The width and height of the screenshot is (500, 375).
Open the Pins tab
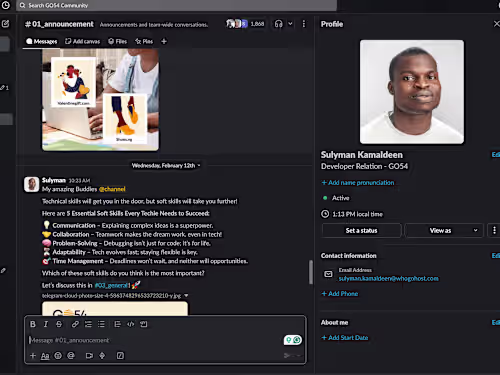tap(144, 41)
